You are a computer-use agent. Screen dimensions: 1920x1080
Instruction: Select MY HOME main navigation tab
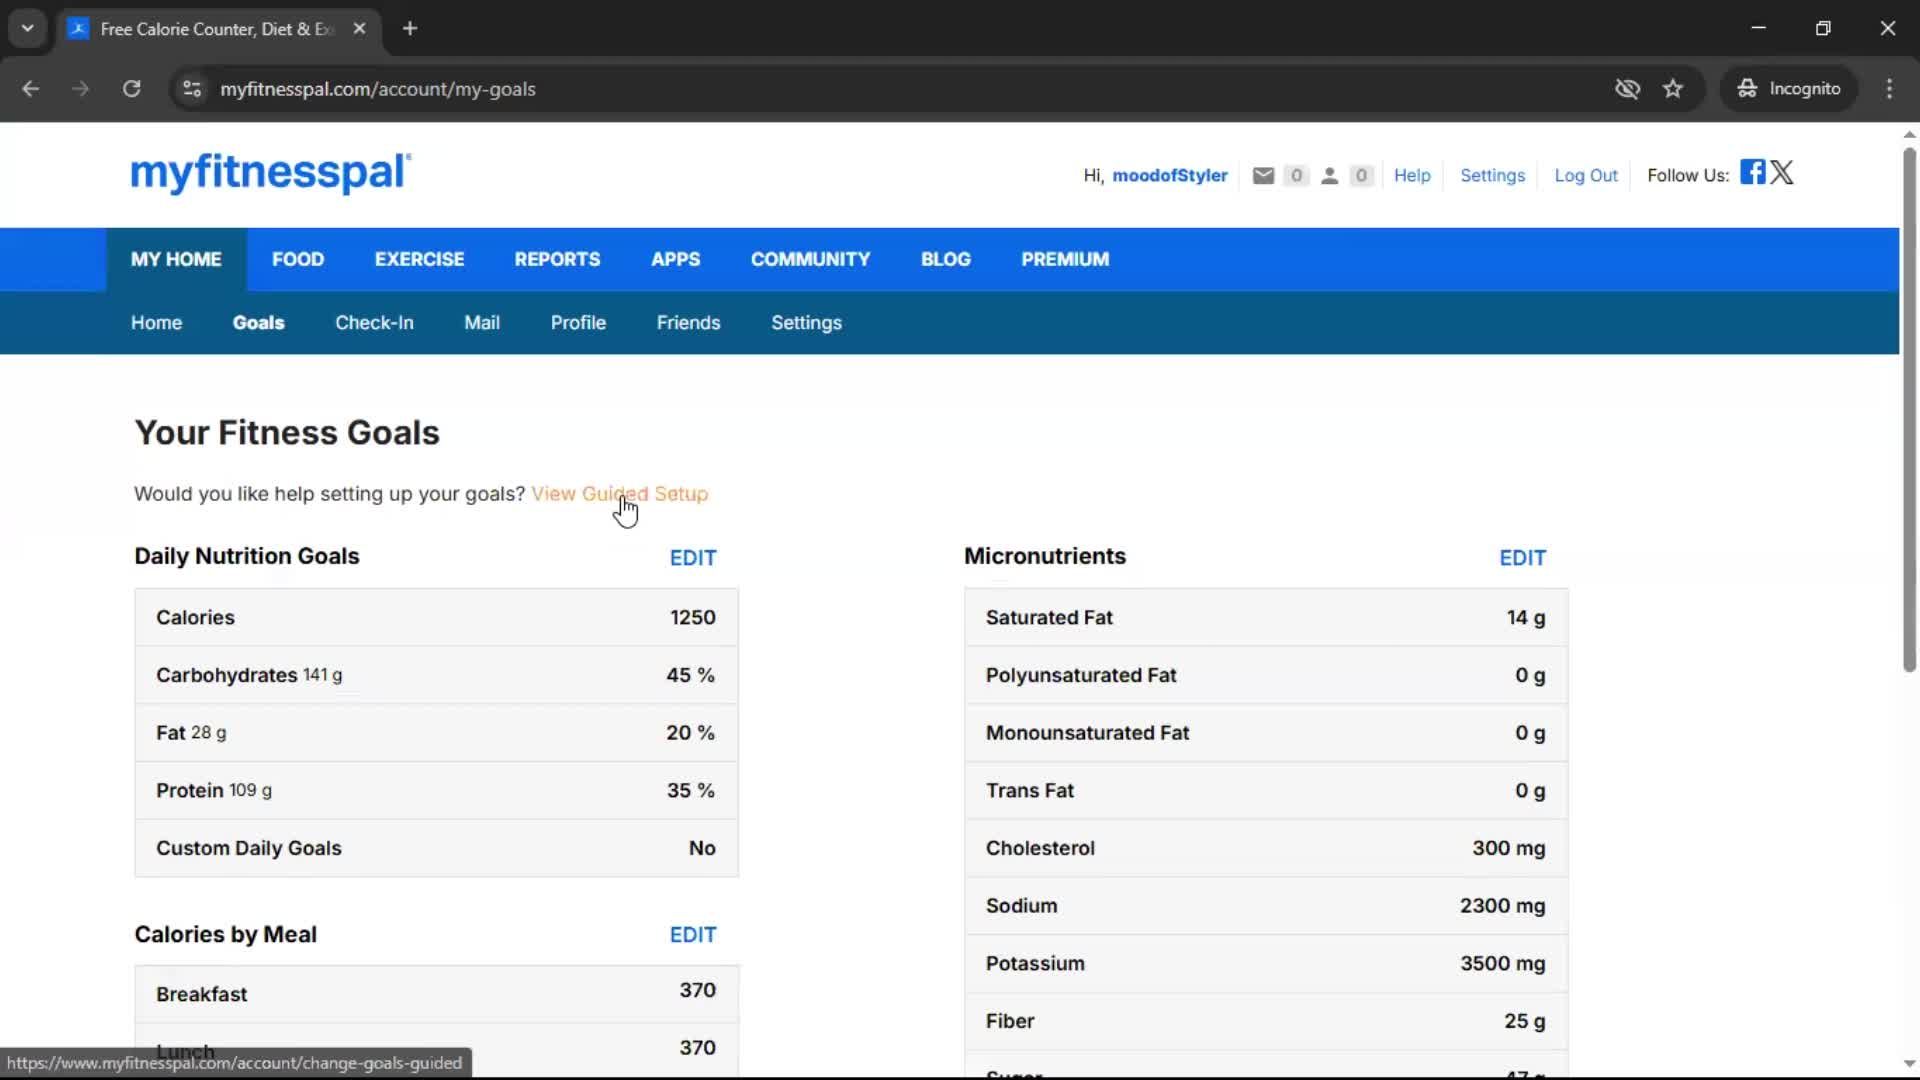(176, 260)
